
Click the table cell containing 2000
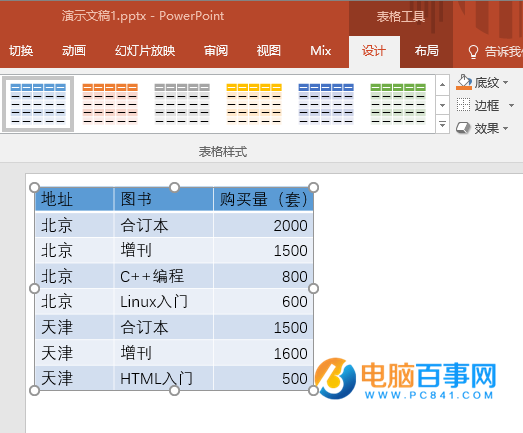[x=263, y=225]
